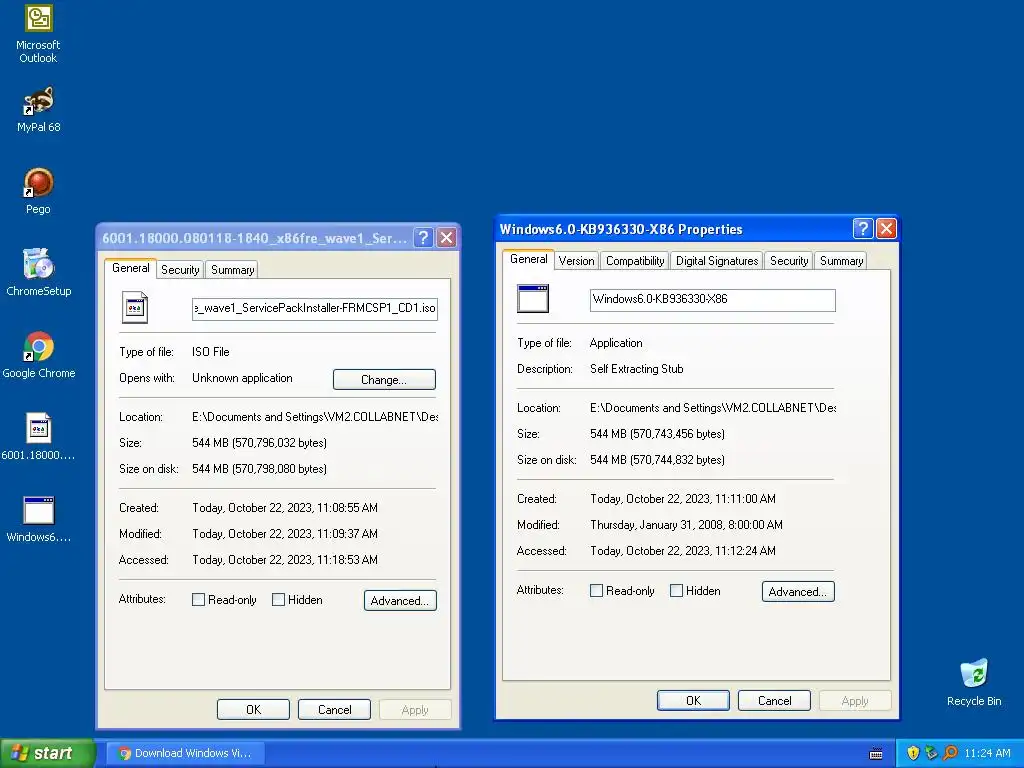This screenshot has width=1024, height=768.
Task: Select the Pego desktop shortcut
Action: [x=38, y=191]
